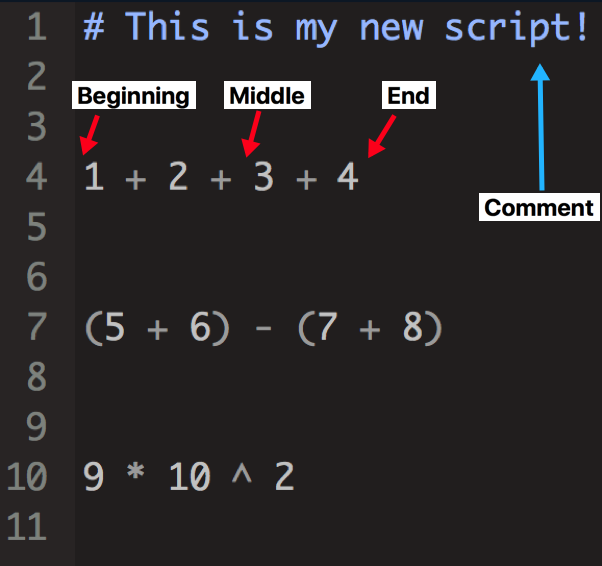
Task: Place cursor on the number 3 in line 4
Action: [263, 178]
